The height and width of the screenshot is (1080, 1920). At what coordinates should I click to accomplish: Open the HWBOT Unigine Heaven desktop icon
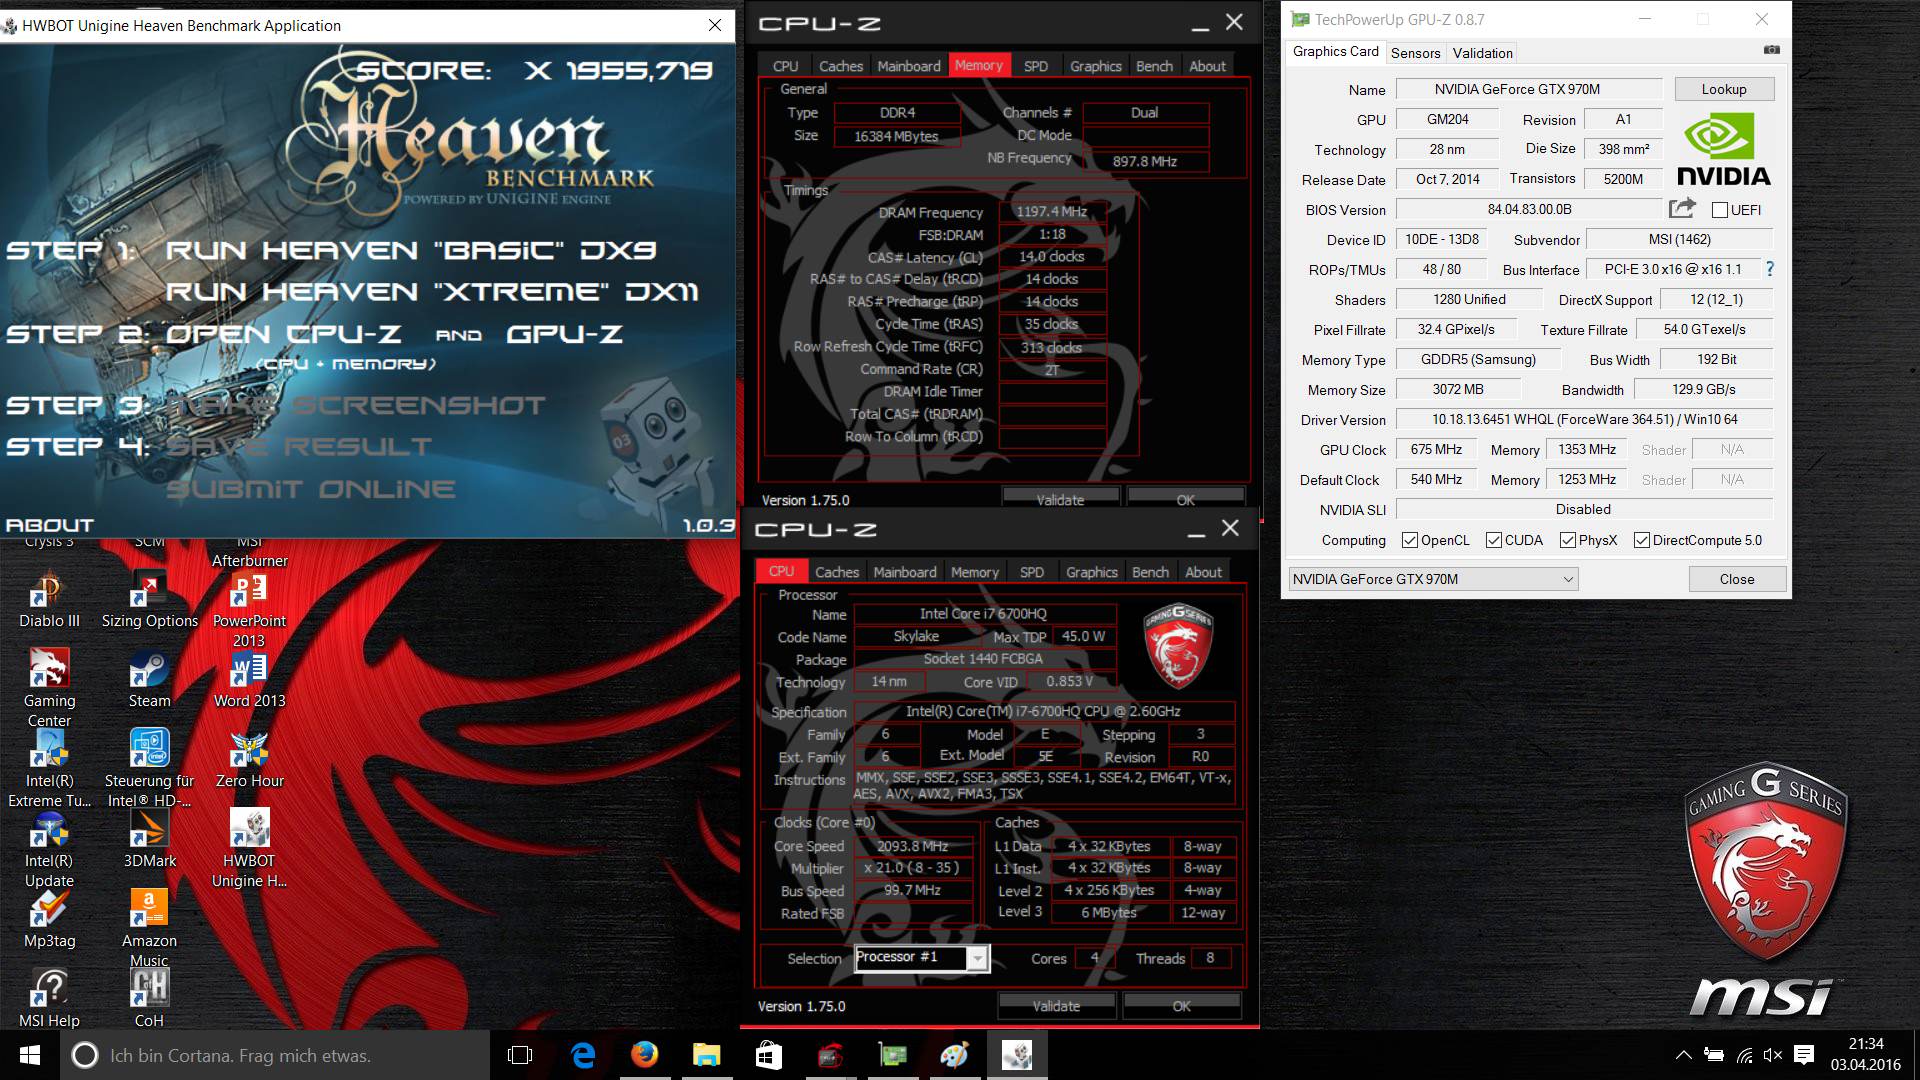(x=249, y=850)
